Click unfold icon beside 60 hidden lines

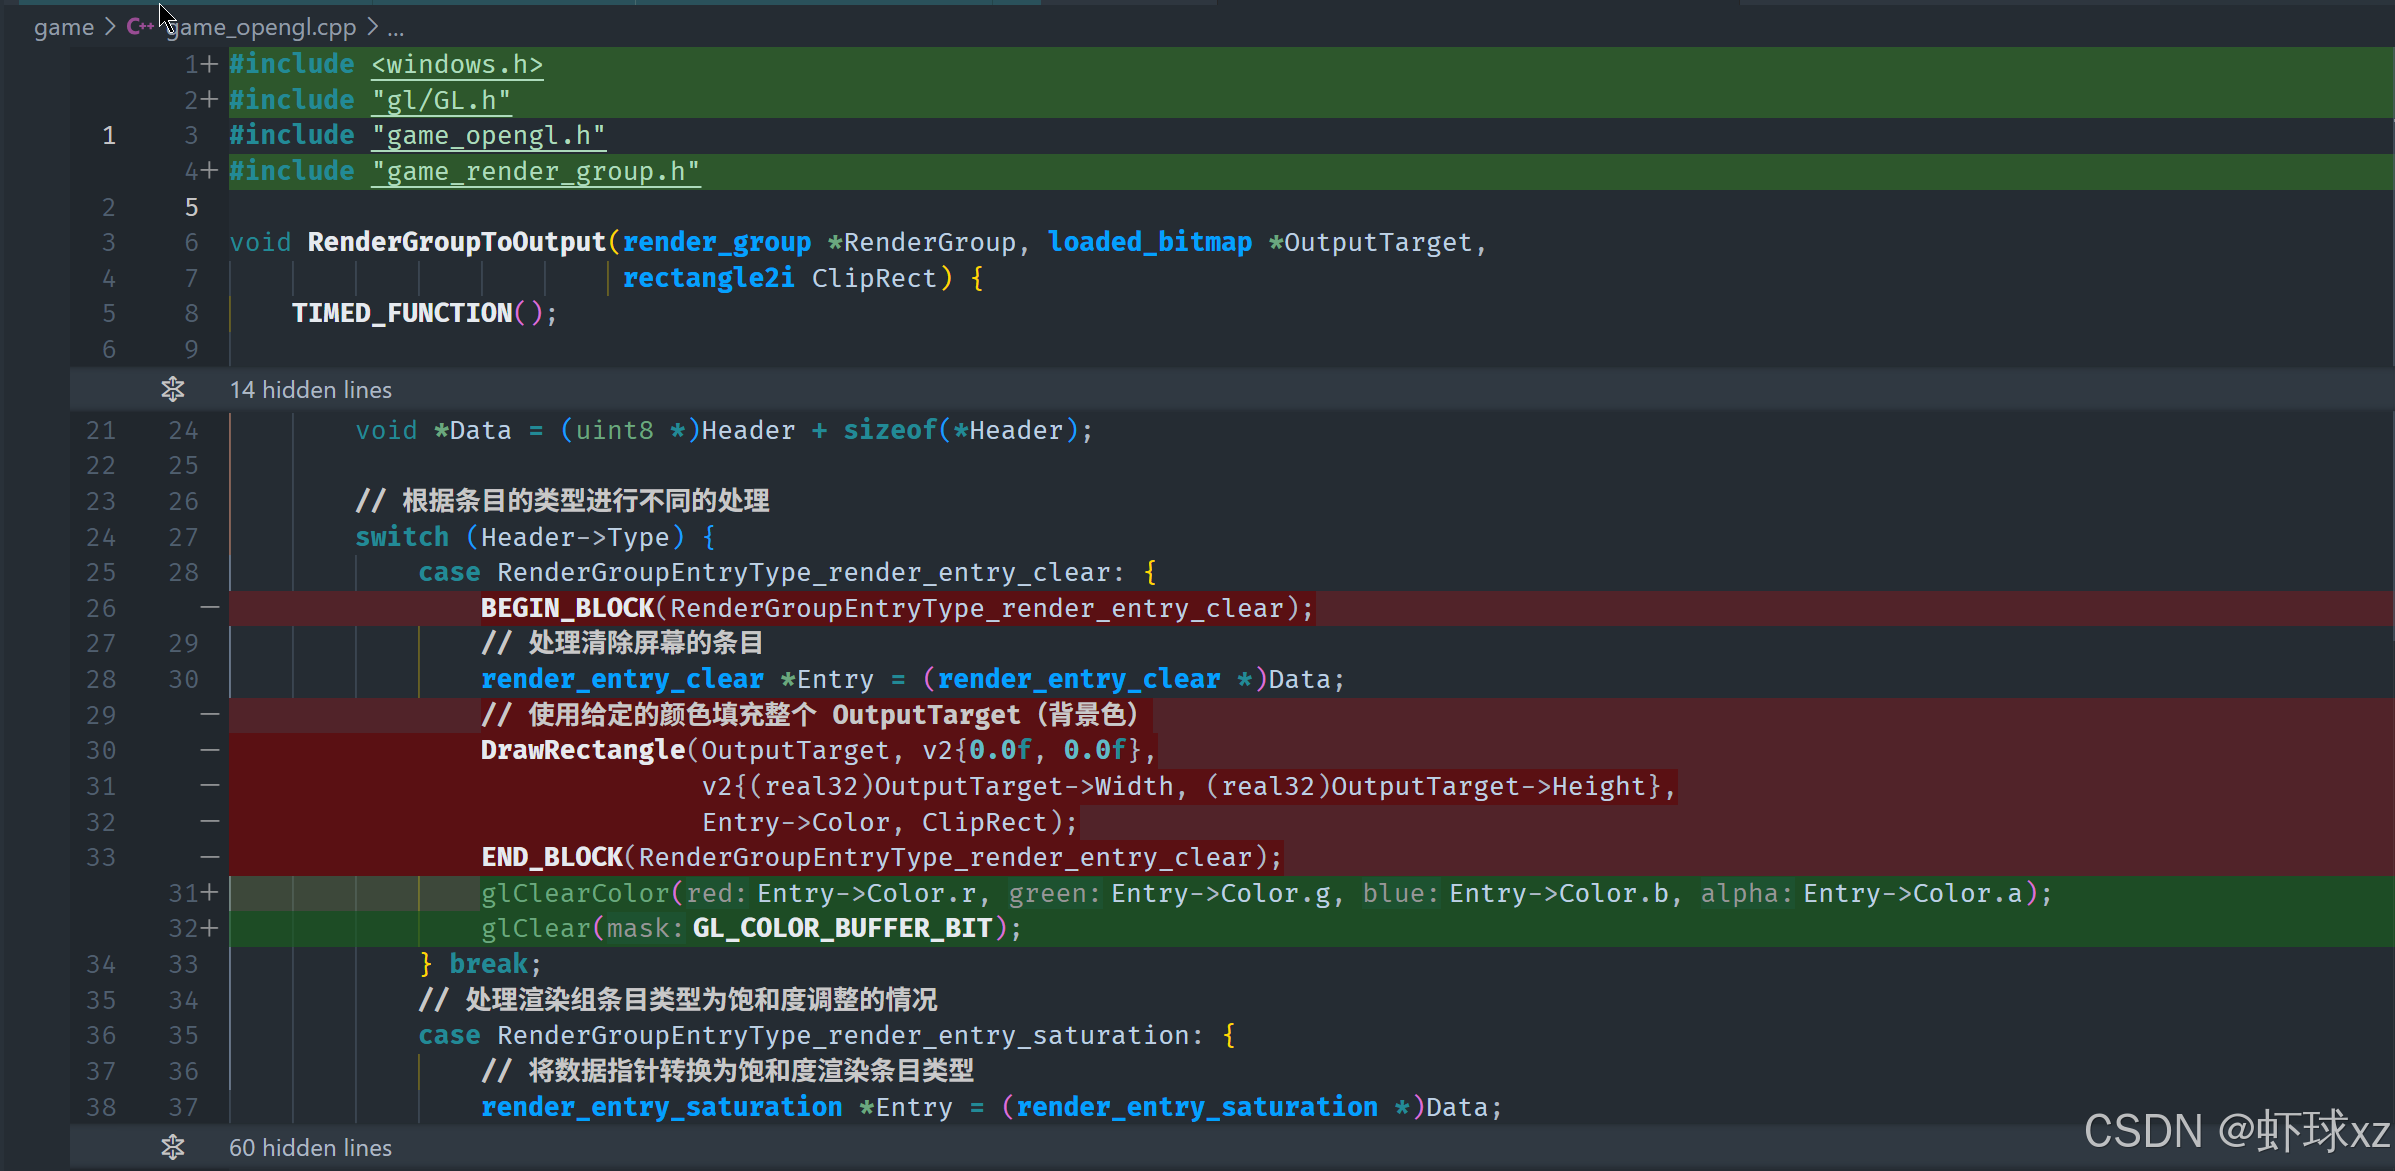[x=173, y=1147]
